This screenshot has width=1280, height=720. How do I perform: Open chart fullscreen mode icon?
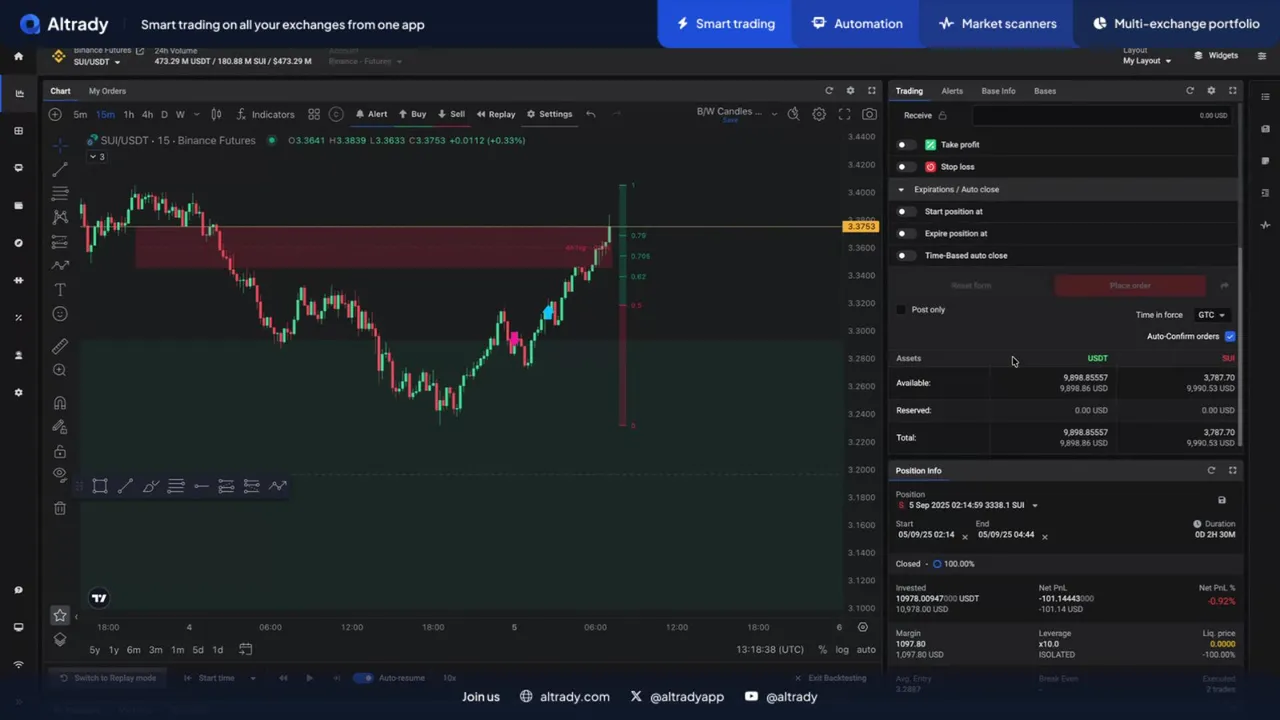pyautogui.click(x=844, y=114)
